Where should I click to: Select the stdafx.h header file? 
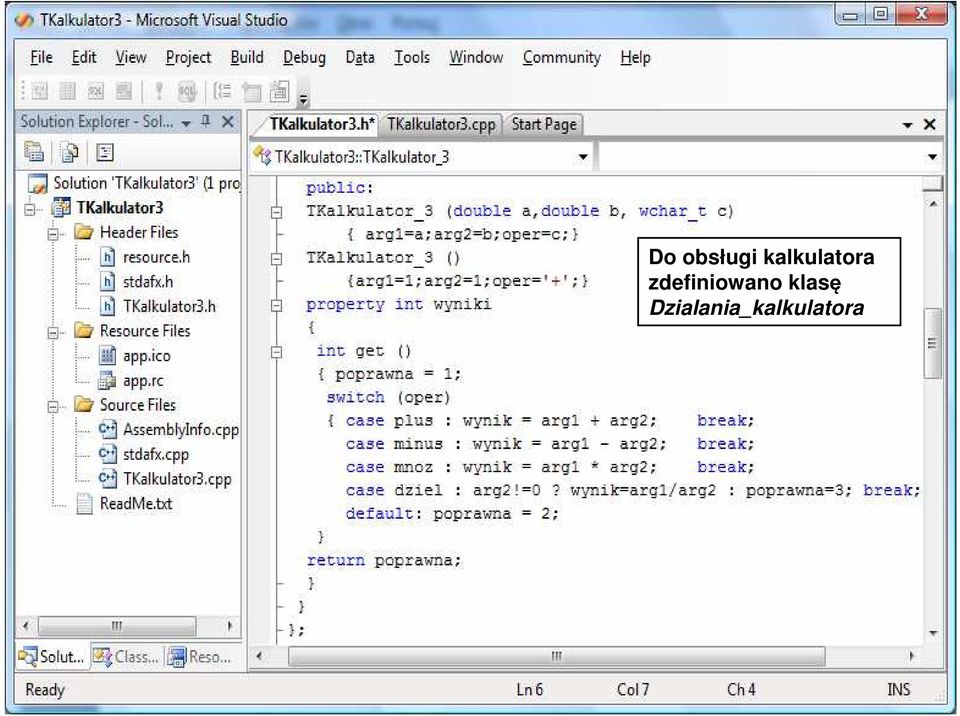tap(148, 282)
